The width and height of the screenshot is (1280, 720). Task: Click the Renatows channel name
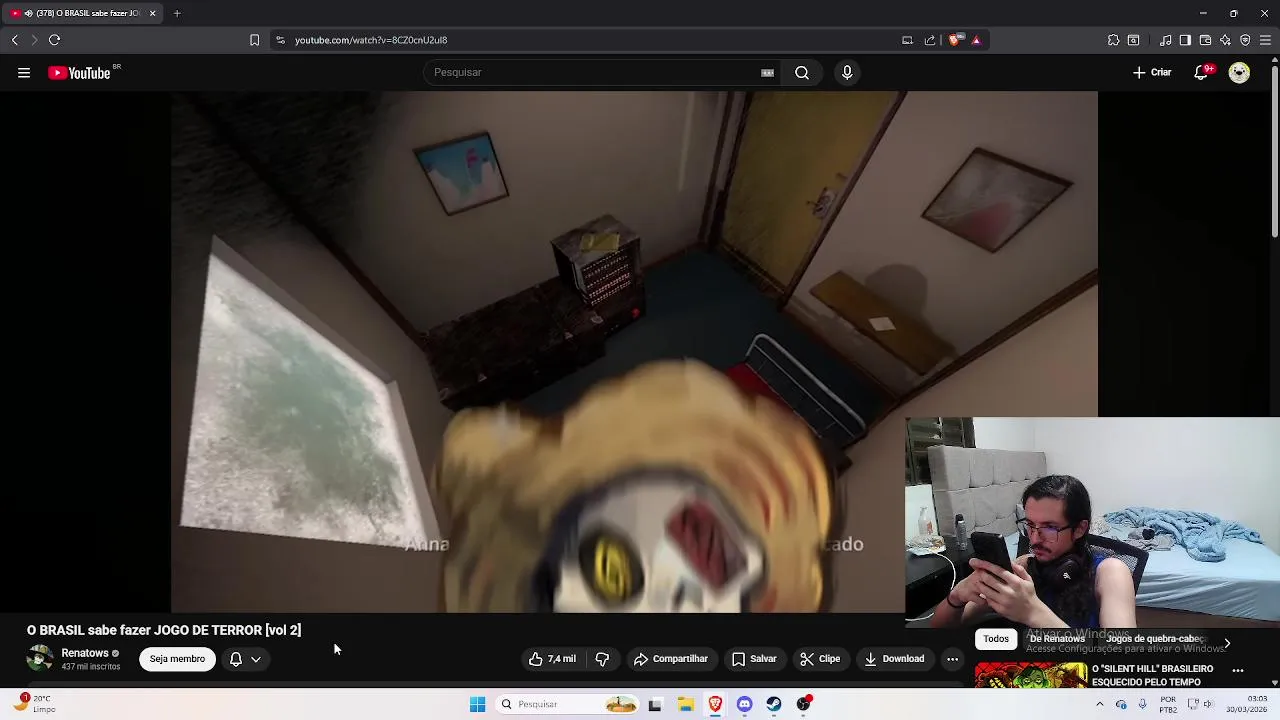coord(85,653)
